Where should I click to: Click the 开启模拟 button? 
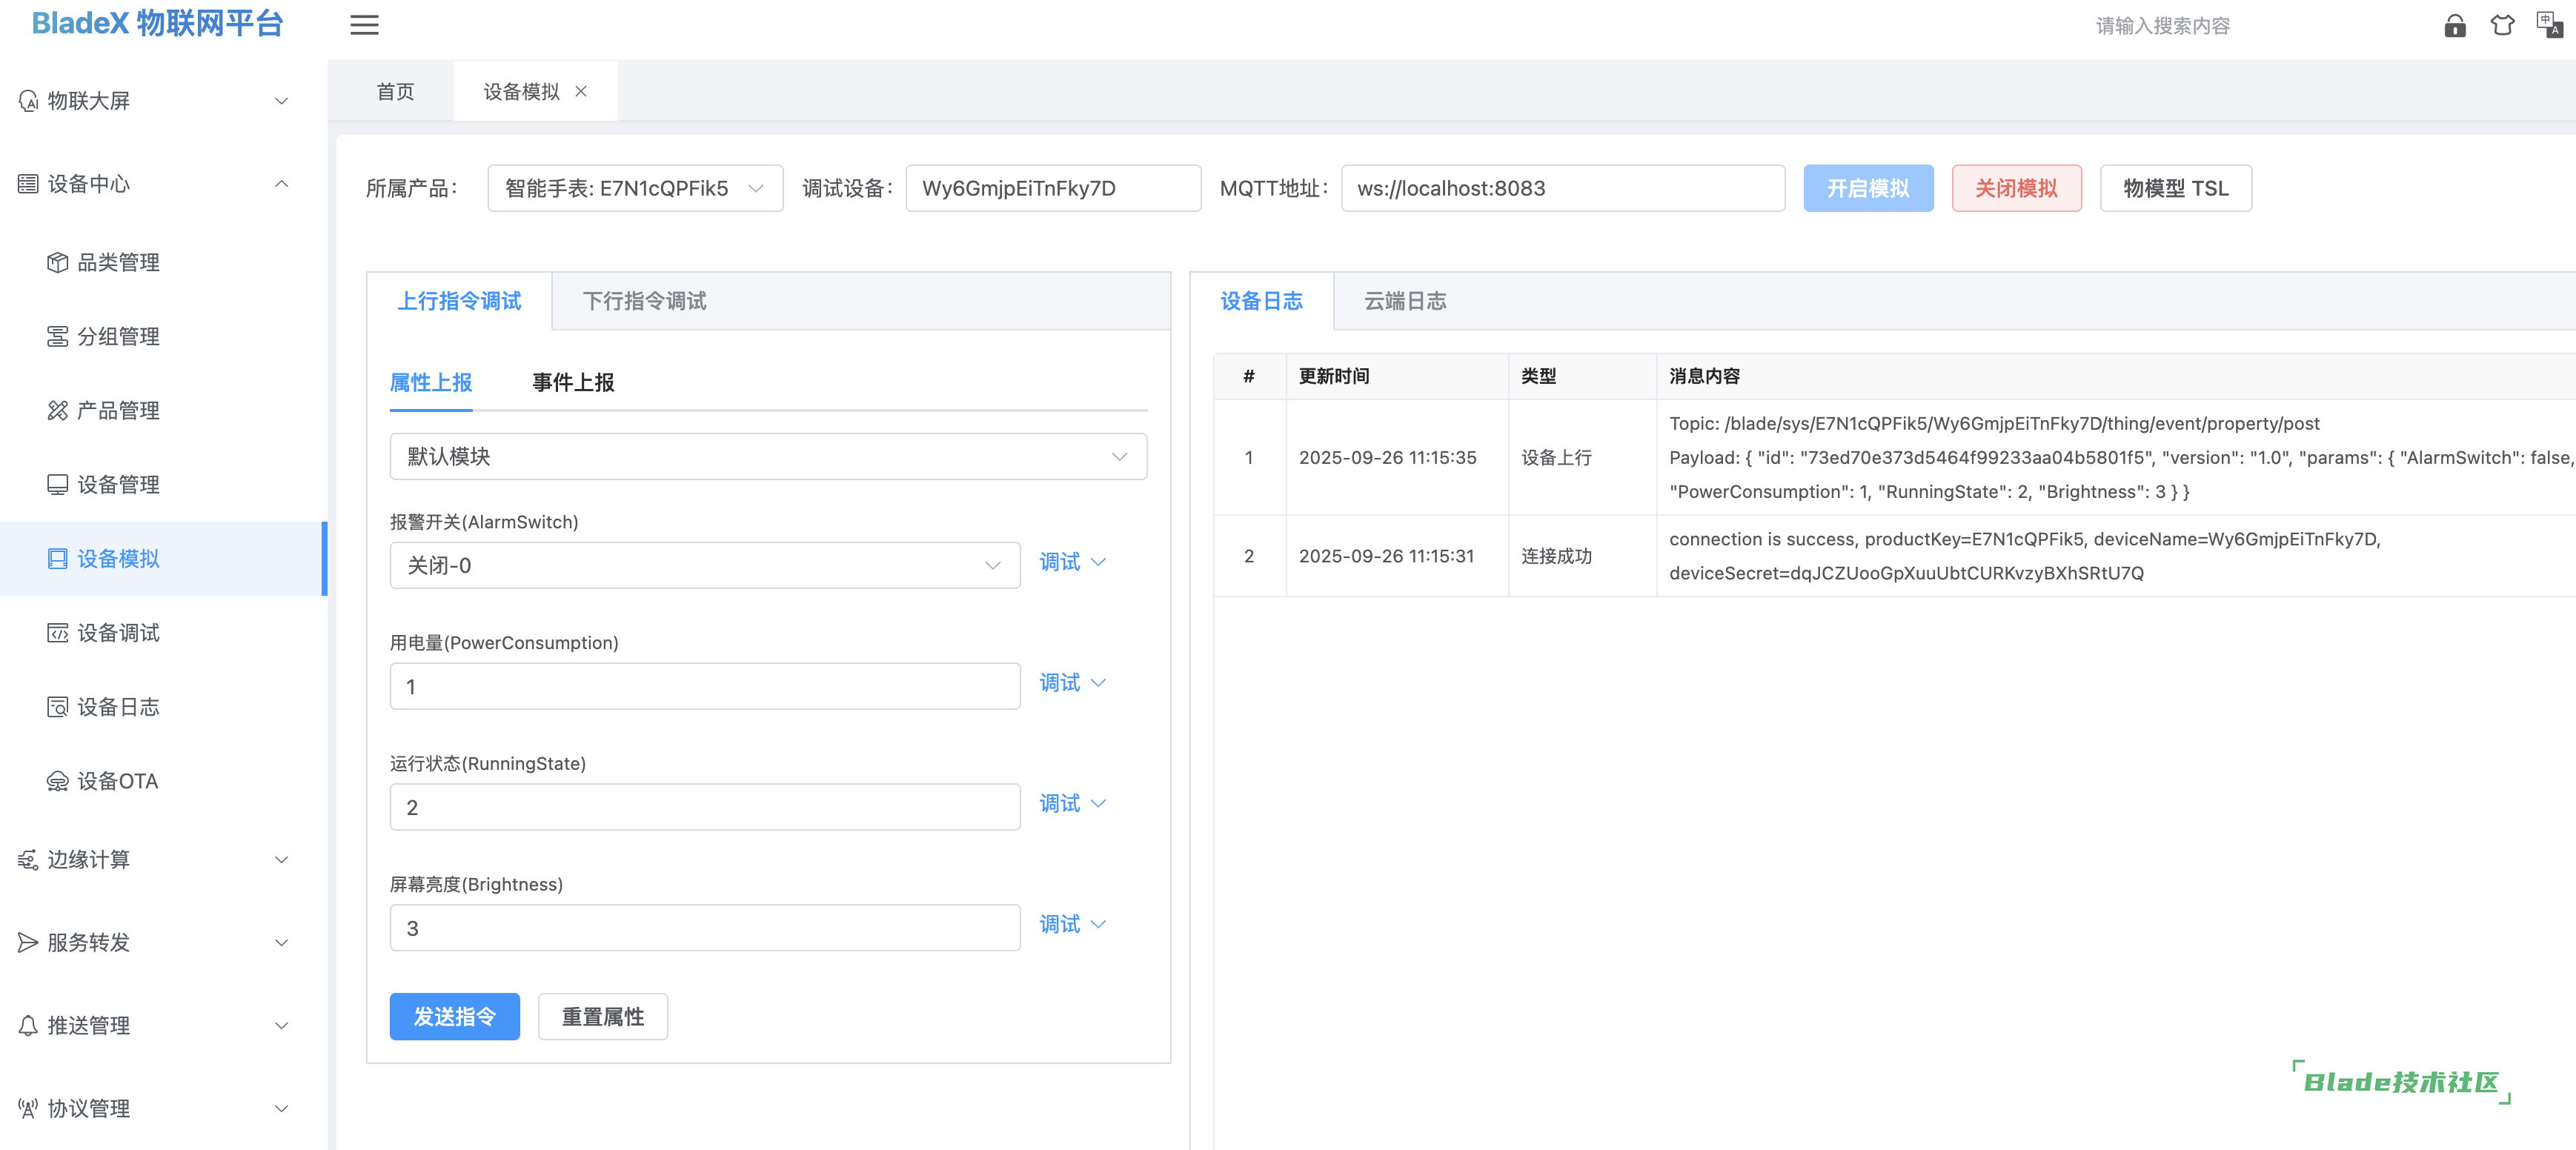tap(1868, 188)
